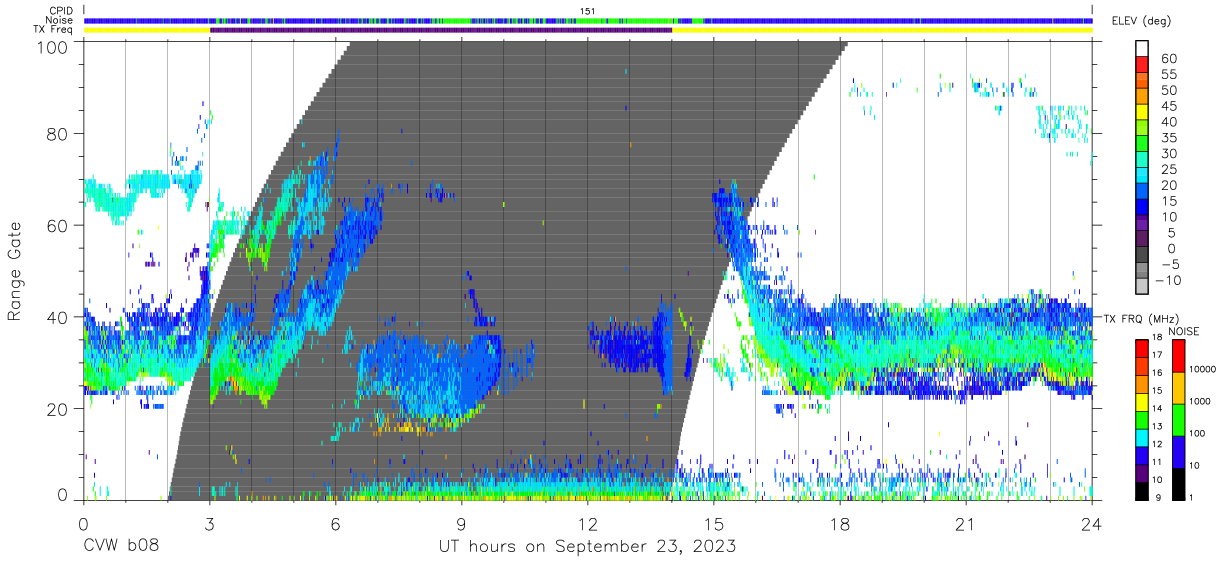Click the yellow segment of the ELEV colorbar
Image resolution: width=1228 pixels, height=567 pixels.
click(x=1141, y=111)
